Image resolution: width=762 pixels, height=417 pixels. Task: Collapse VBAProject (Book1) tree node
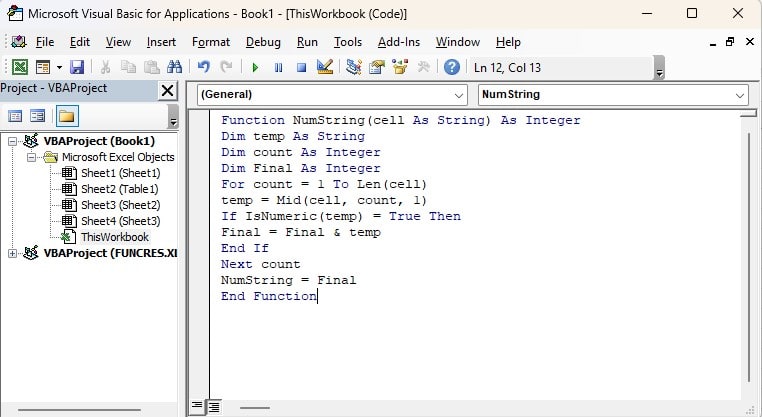[12, 141]
